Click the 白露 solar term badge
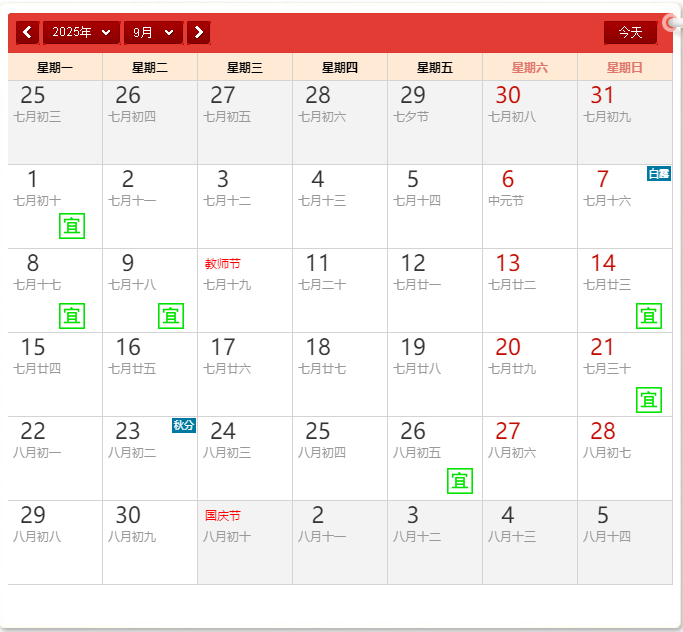This screenshot has height=632, width=683. (x=659, y=174)
